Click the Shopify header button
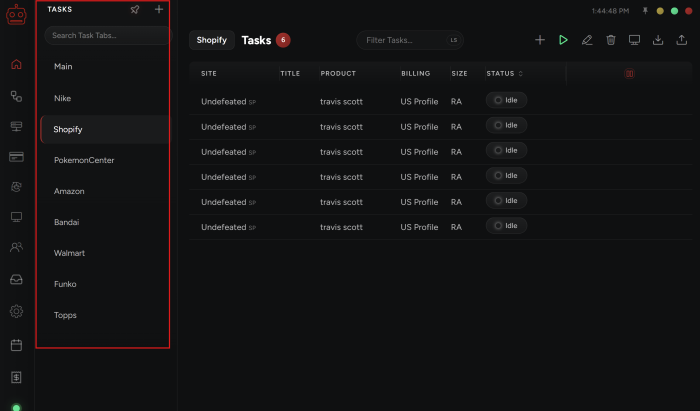This screenshot has height=411, width=700. tap(212, 40)
